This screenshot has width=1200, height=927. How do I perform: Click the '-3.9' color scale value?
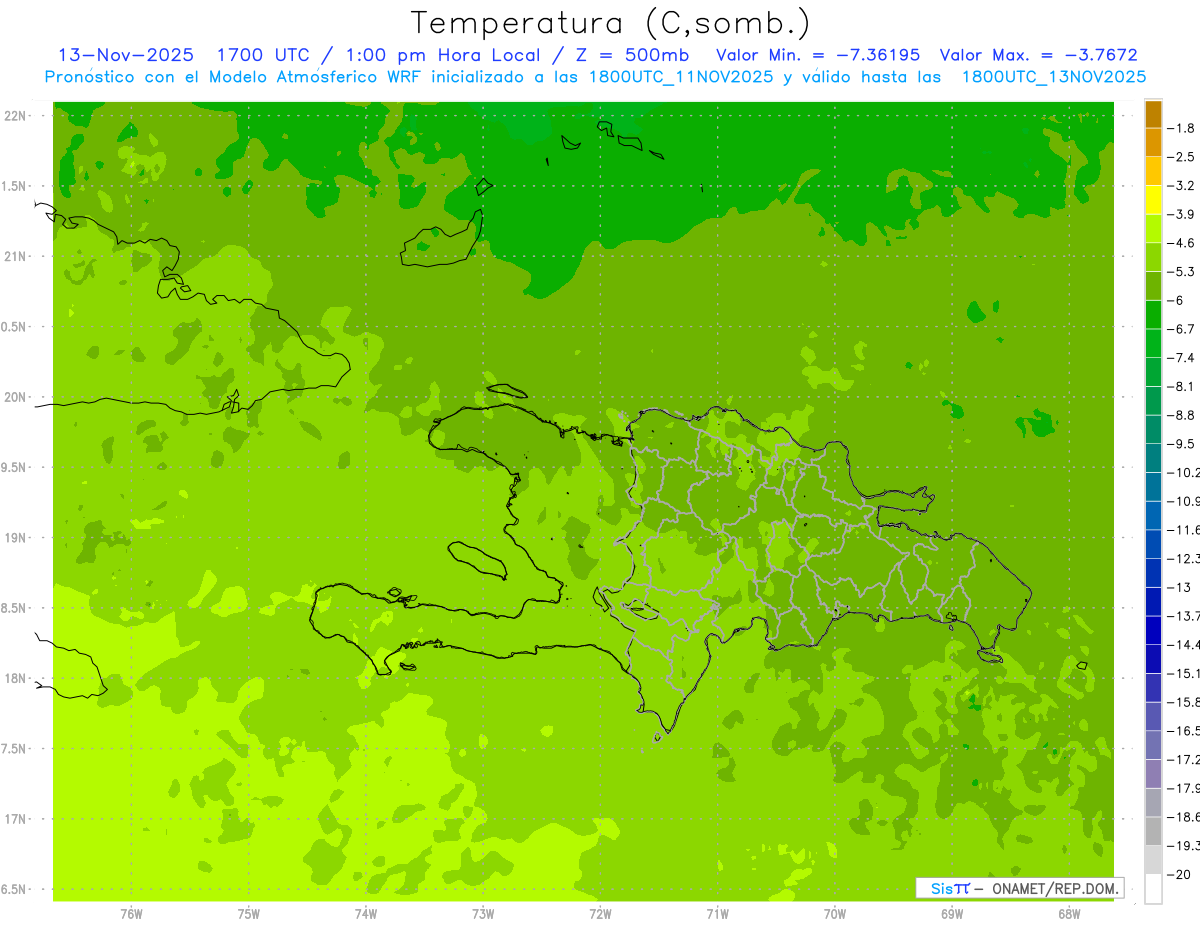coord(1181,214)
